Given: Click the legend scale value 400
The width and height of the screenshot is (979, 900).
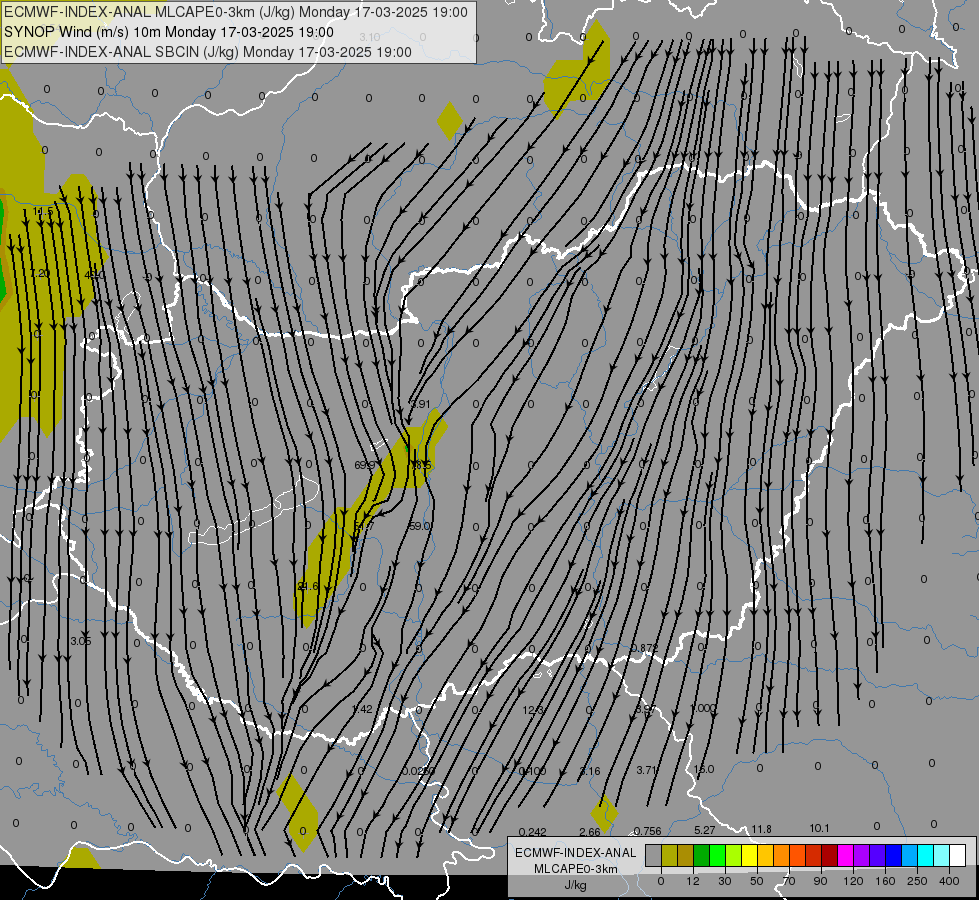Looking at the screenshot, I should (949, 881).
